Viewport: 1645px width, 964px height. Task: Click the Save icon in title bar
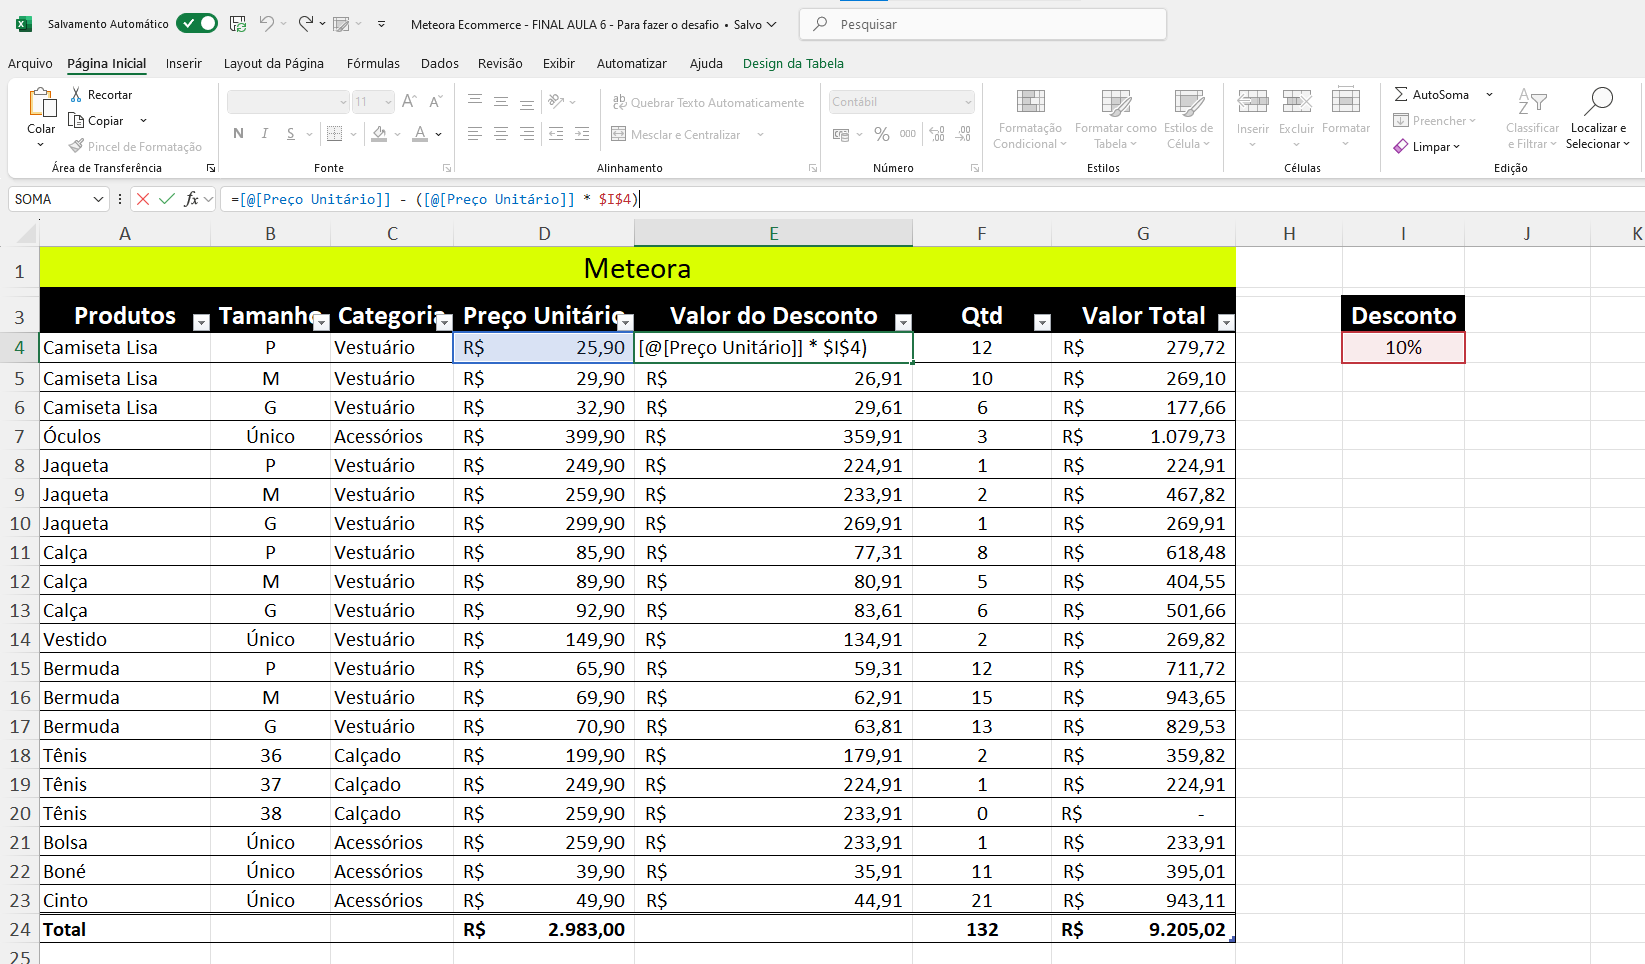pos(238,24)
